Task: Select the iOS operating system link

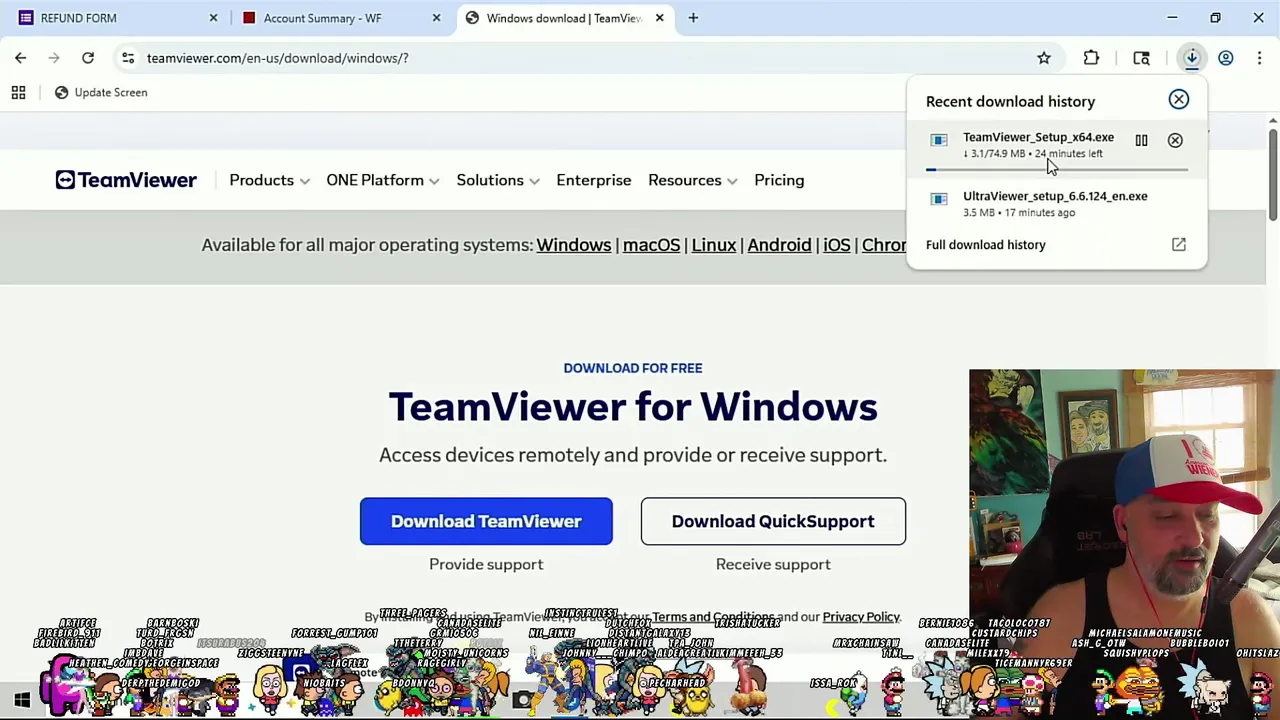Action: tap(837, 245)
